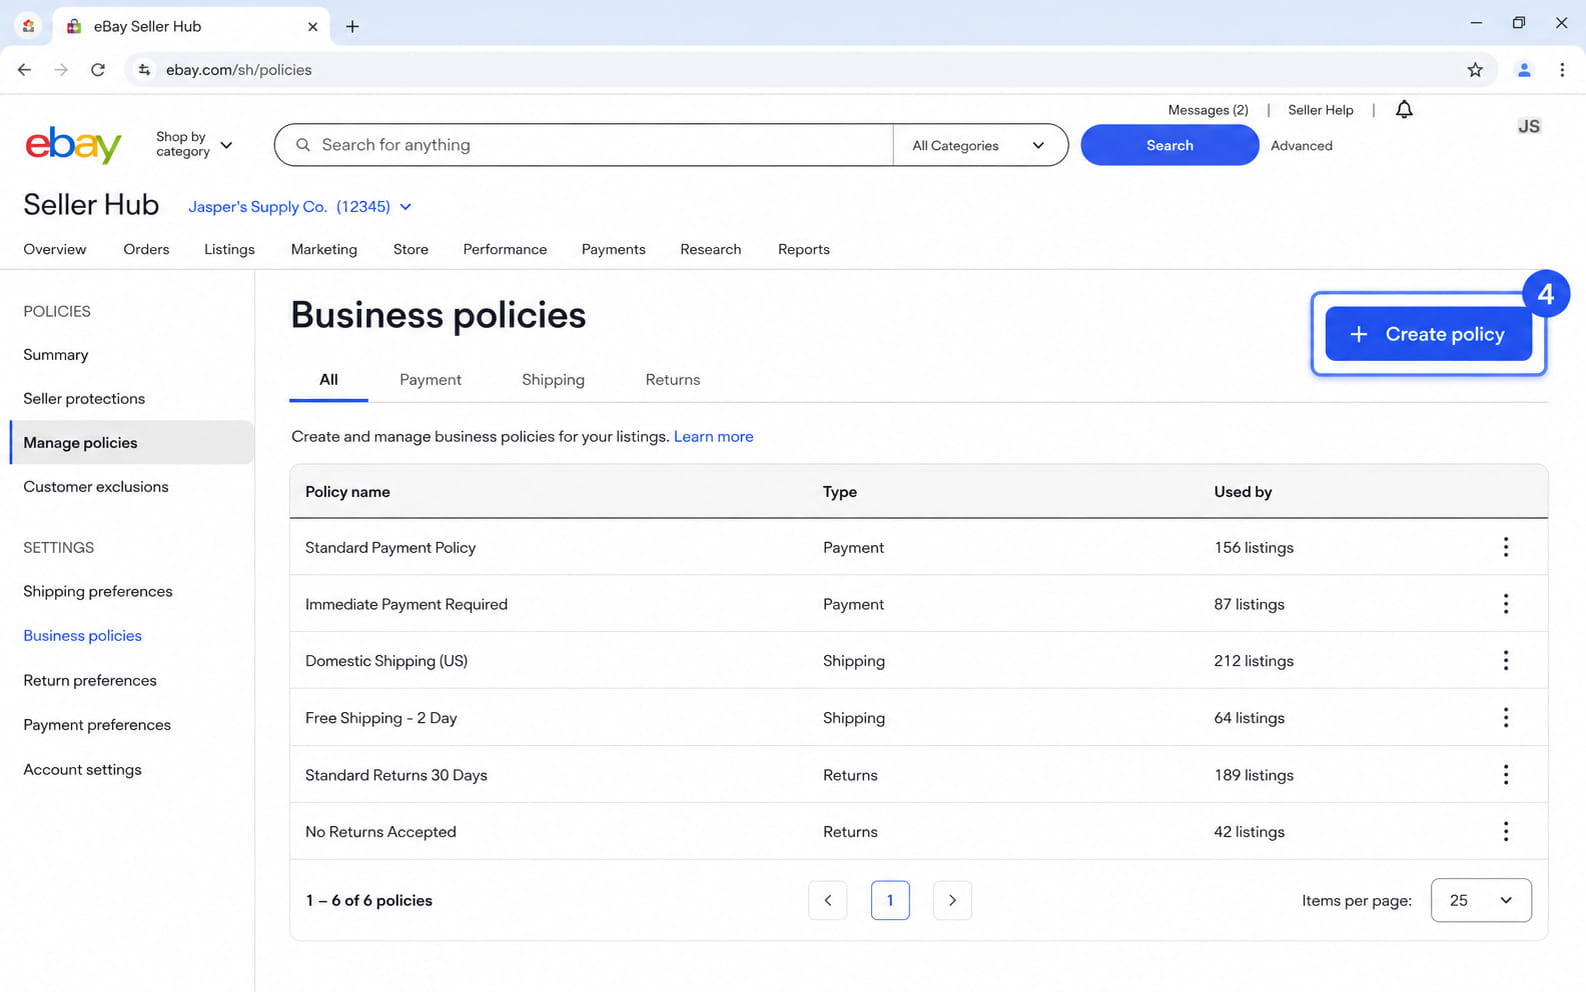Open Seller Help

pyautogui.click(x=1320, y=110)
